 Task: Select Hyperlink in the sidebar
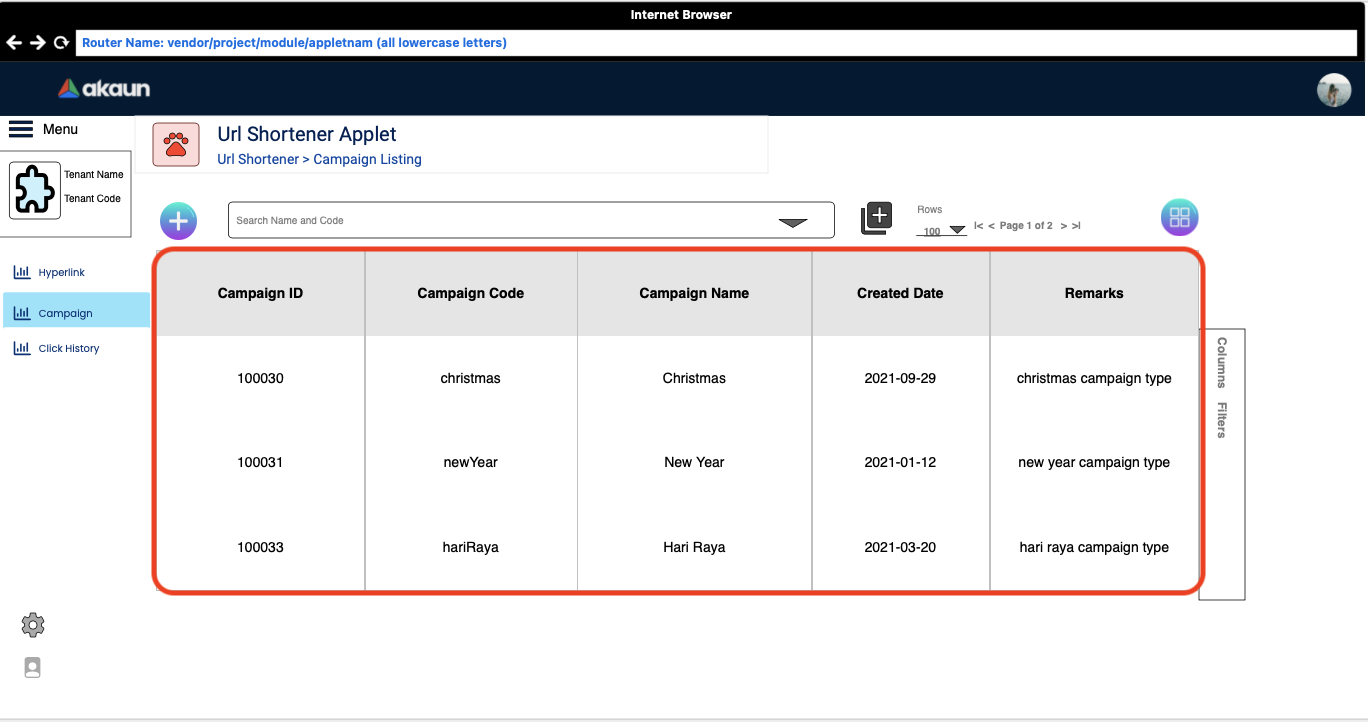[x=61, y=273]
